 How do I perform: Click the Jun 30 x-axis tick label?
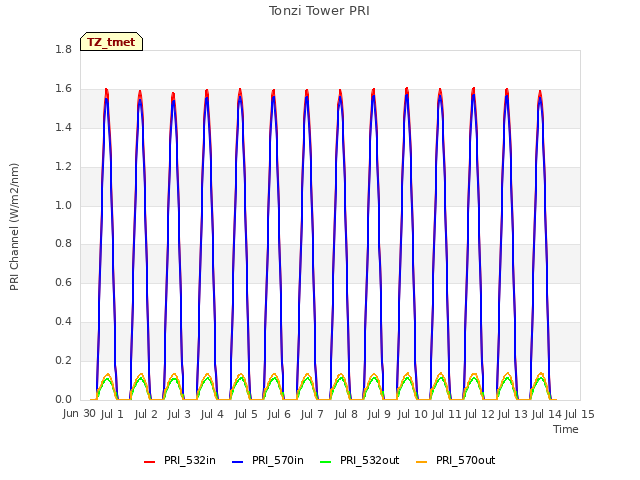[x=79, y=414]
